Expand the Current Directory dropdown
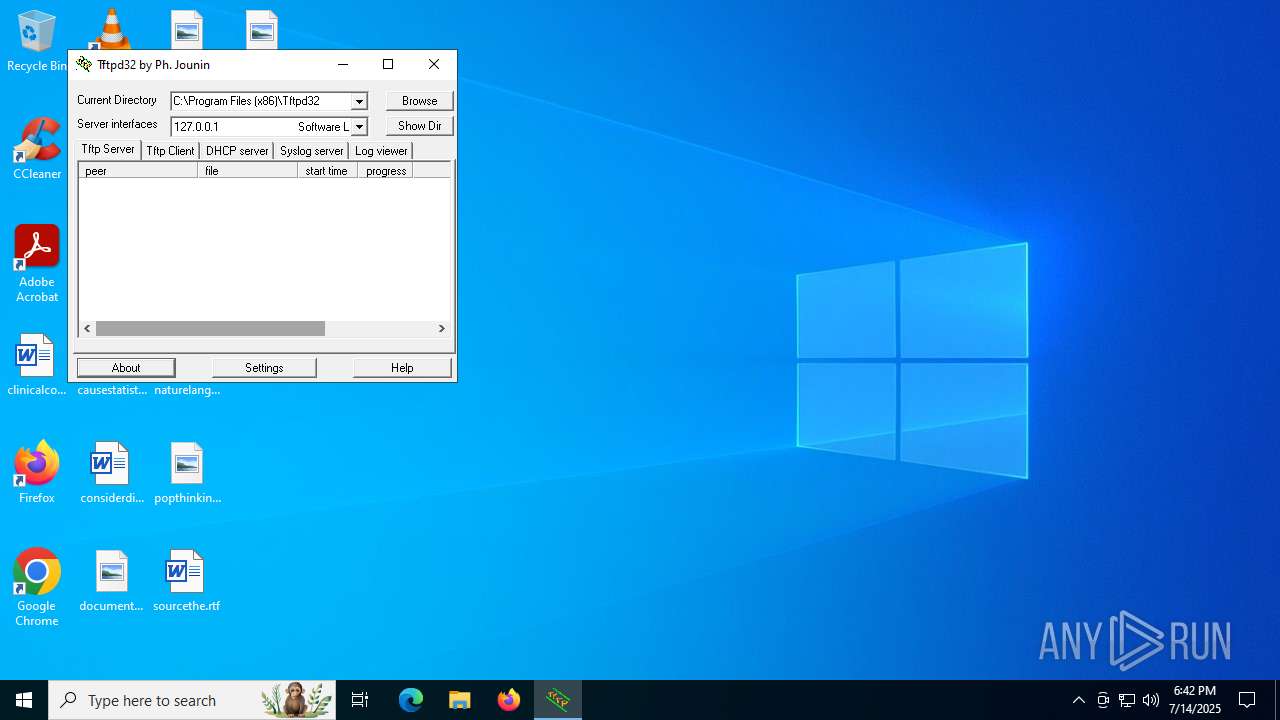 359,101
